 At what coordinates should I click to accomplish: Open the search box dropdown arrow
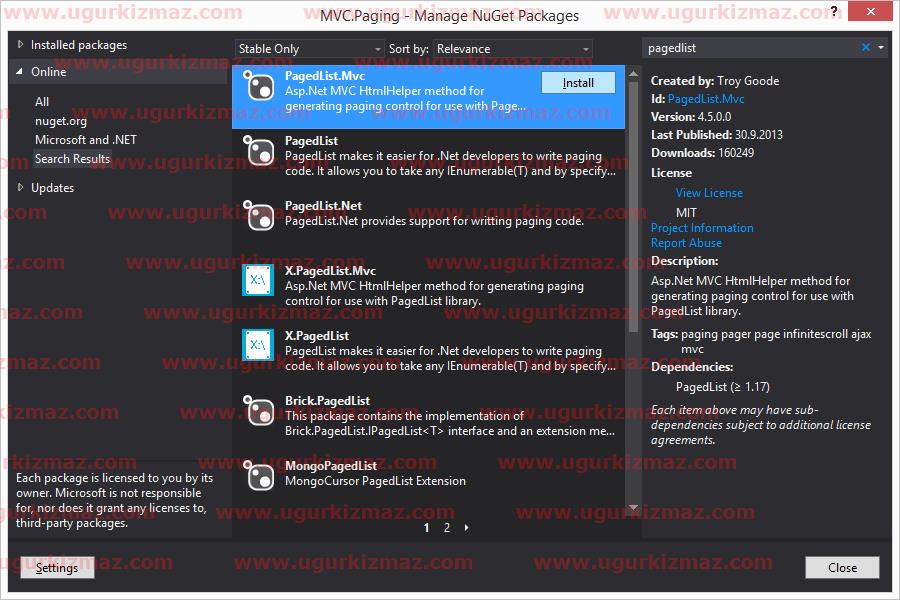point(881,48)
